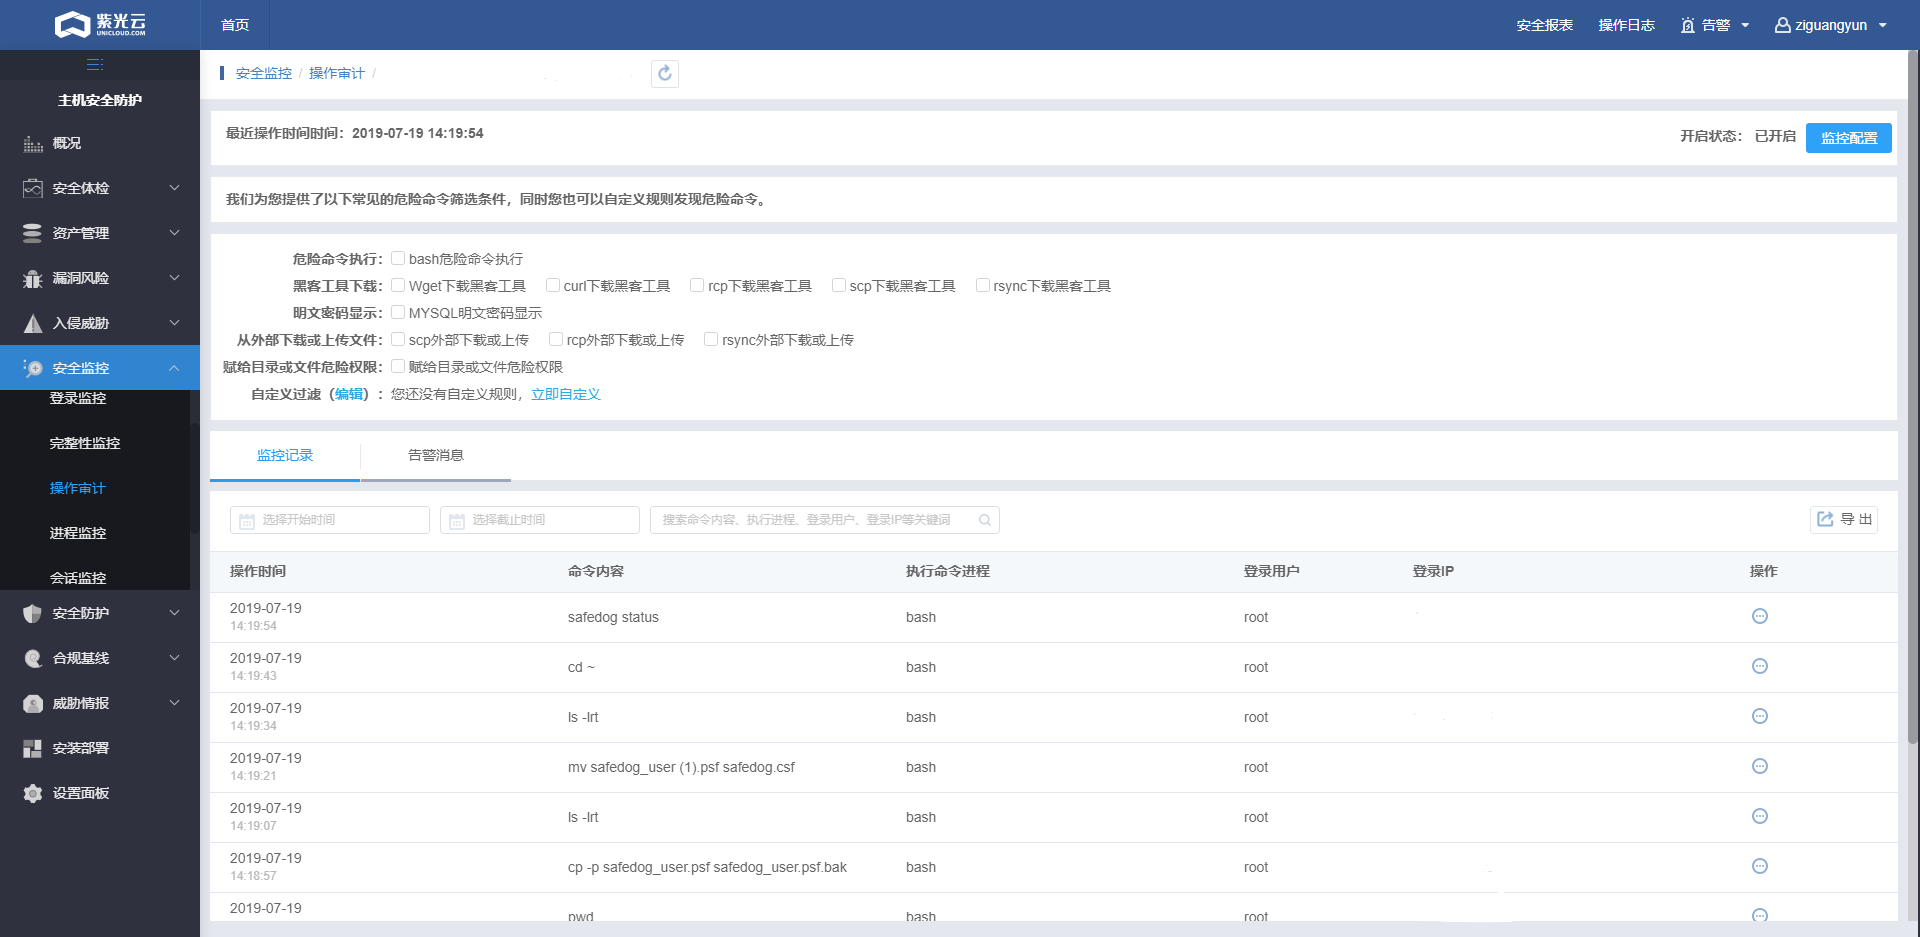Switch to 告警消息 tab
This screenshot has height=937, width=1920.
point(436,455)
